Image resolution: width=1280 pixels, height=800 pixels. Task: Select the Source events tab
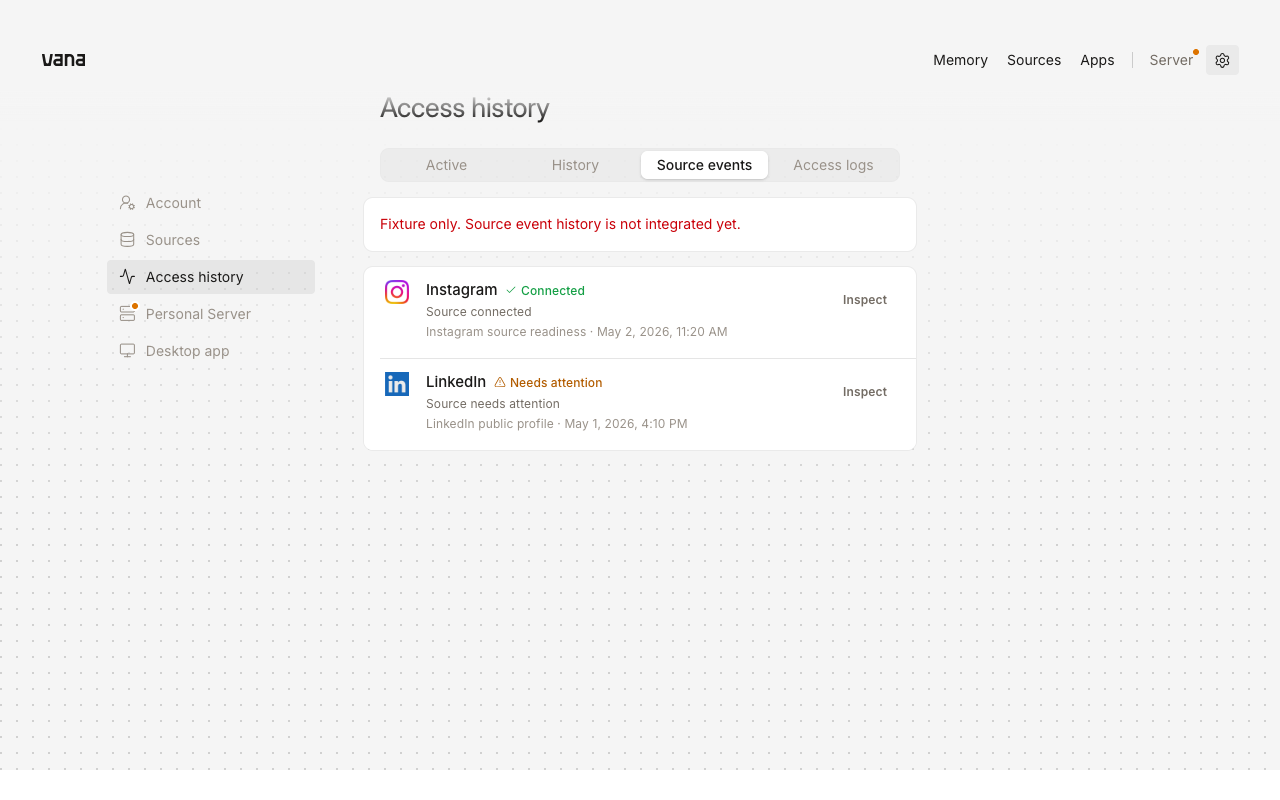[x=704, y=165]
